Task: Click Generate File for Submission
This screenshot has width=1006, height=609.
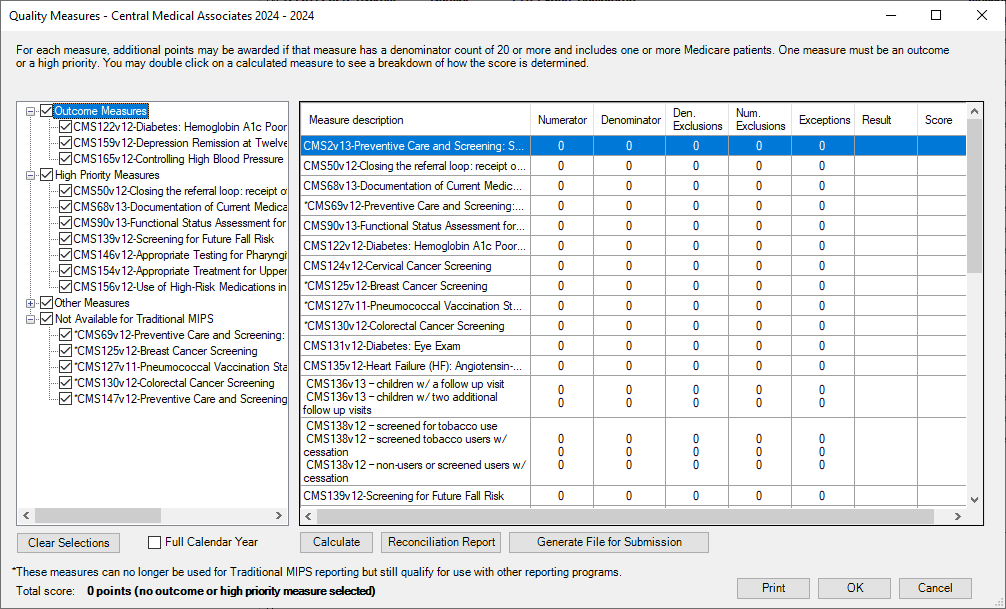Action: [x=608, y=542]
